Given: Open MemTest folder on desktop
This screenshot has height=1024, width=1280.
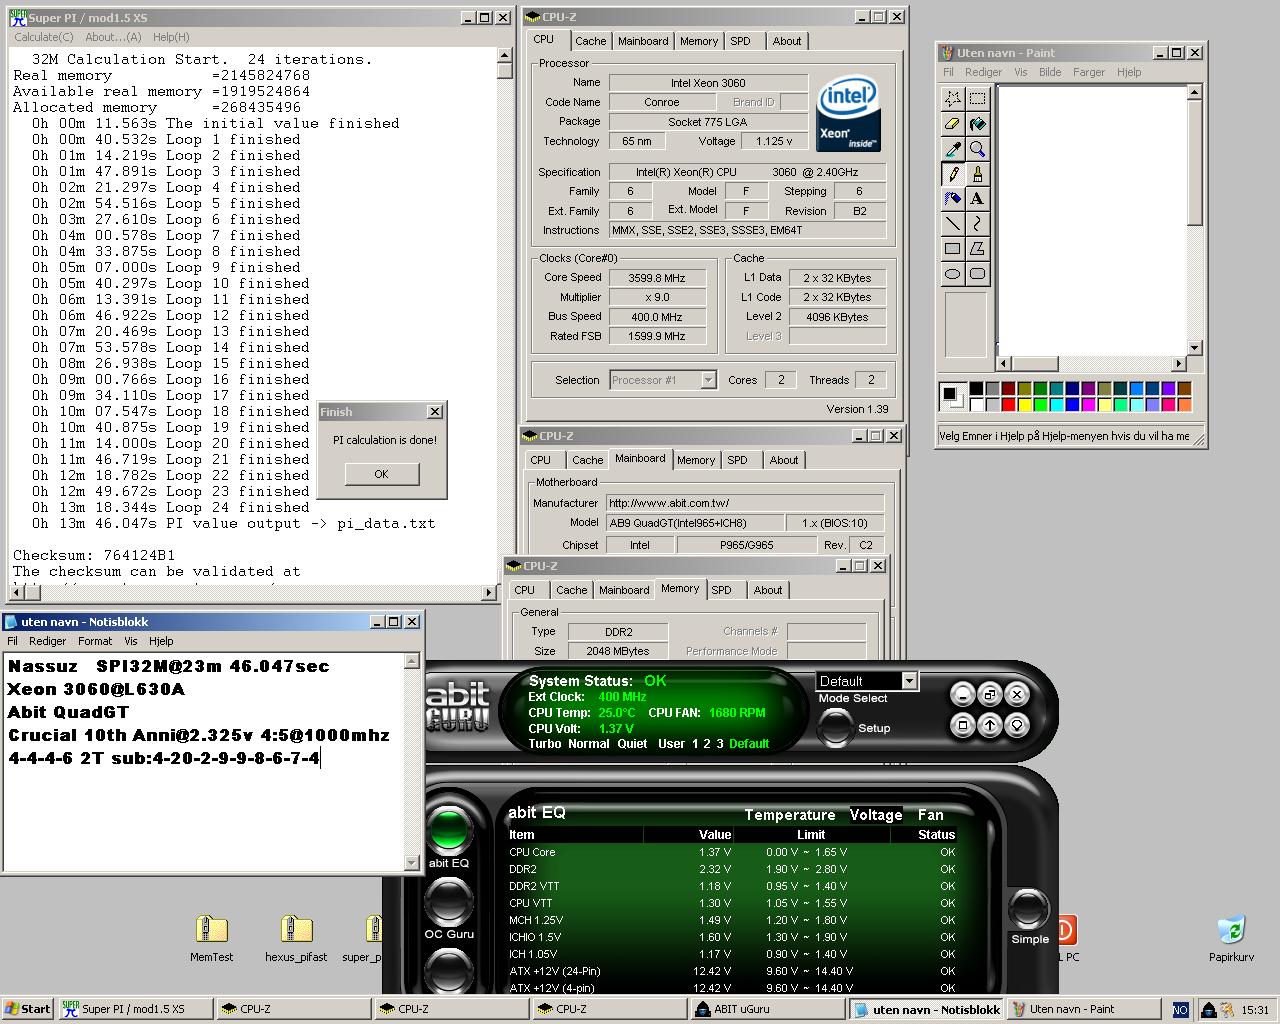Looking at the screenshot, I should pos(211,938).
